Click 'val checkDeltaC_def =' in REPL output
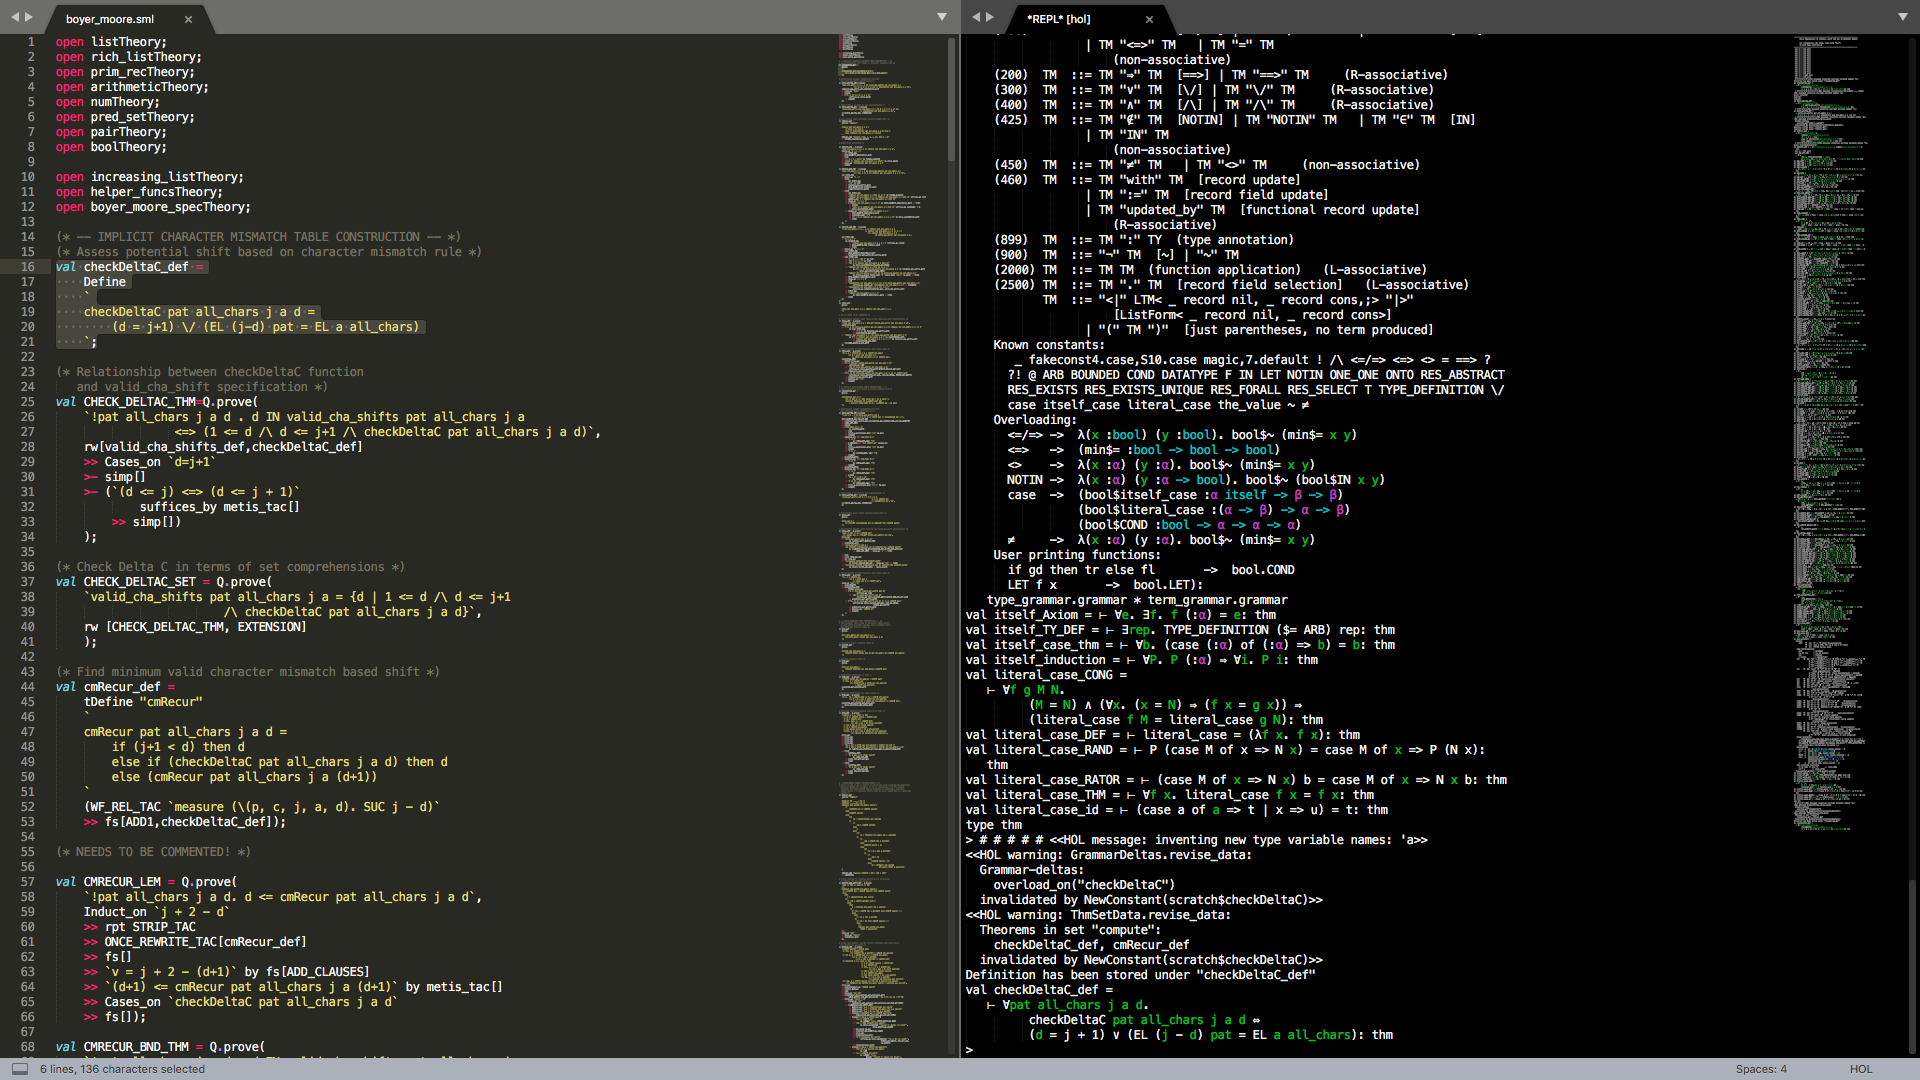Viewport: 1920px width, 1080px height. point(1039,990)
